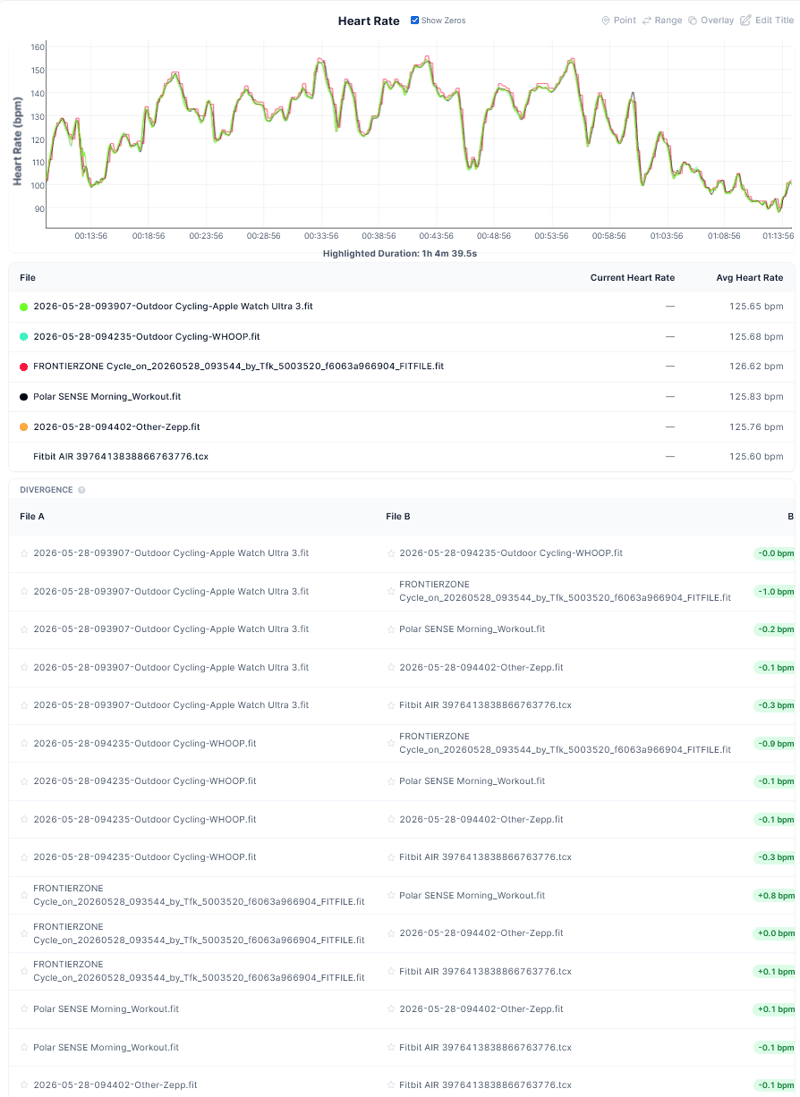Click the Avg Heart Rate column header
The height and width of the screenshot is (1097, 800).
[749, 278]
